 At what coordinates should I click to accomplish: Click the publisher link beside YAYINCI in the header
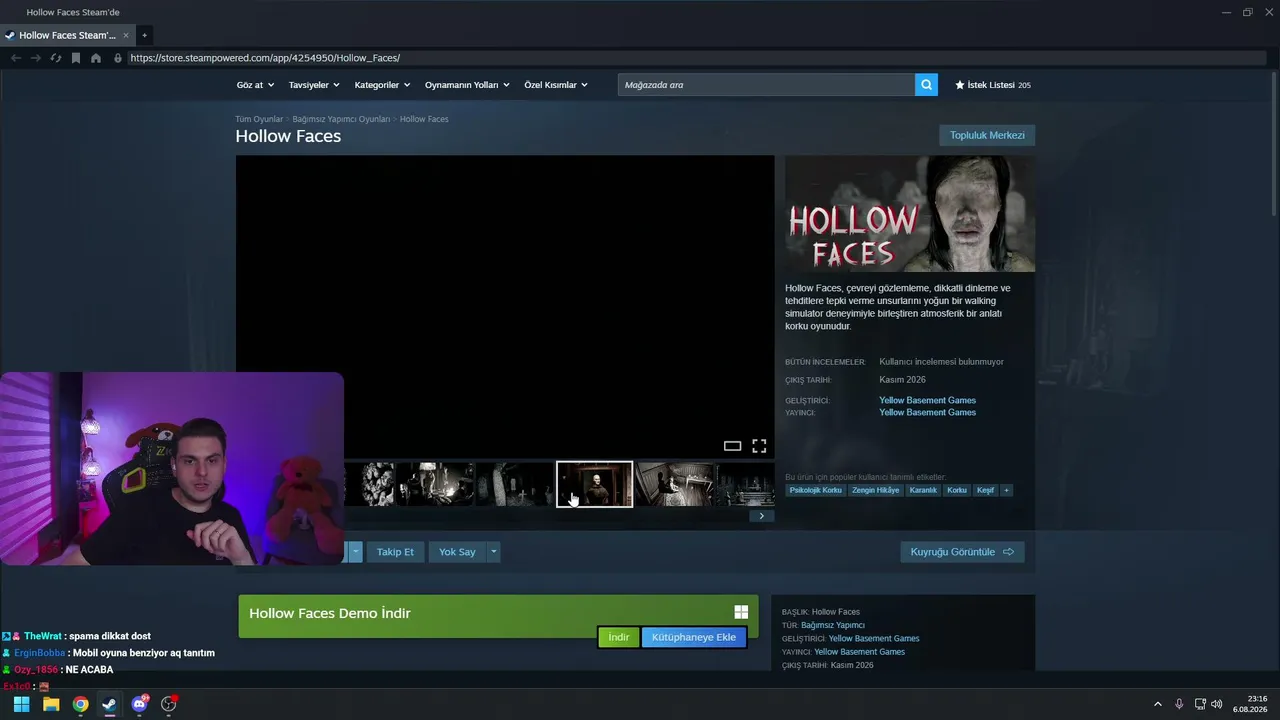[927, 412]
